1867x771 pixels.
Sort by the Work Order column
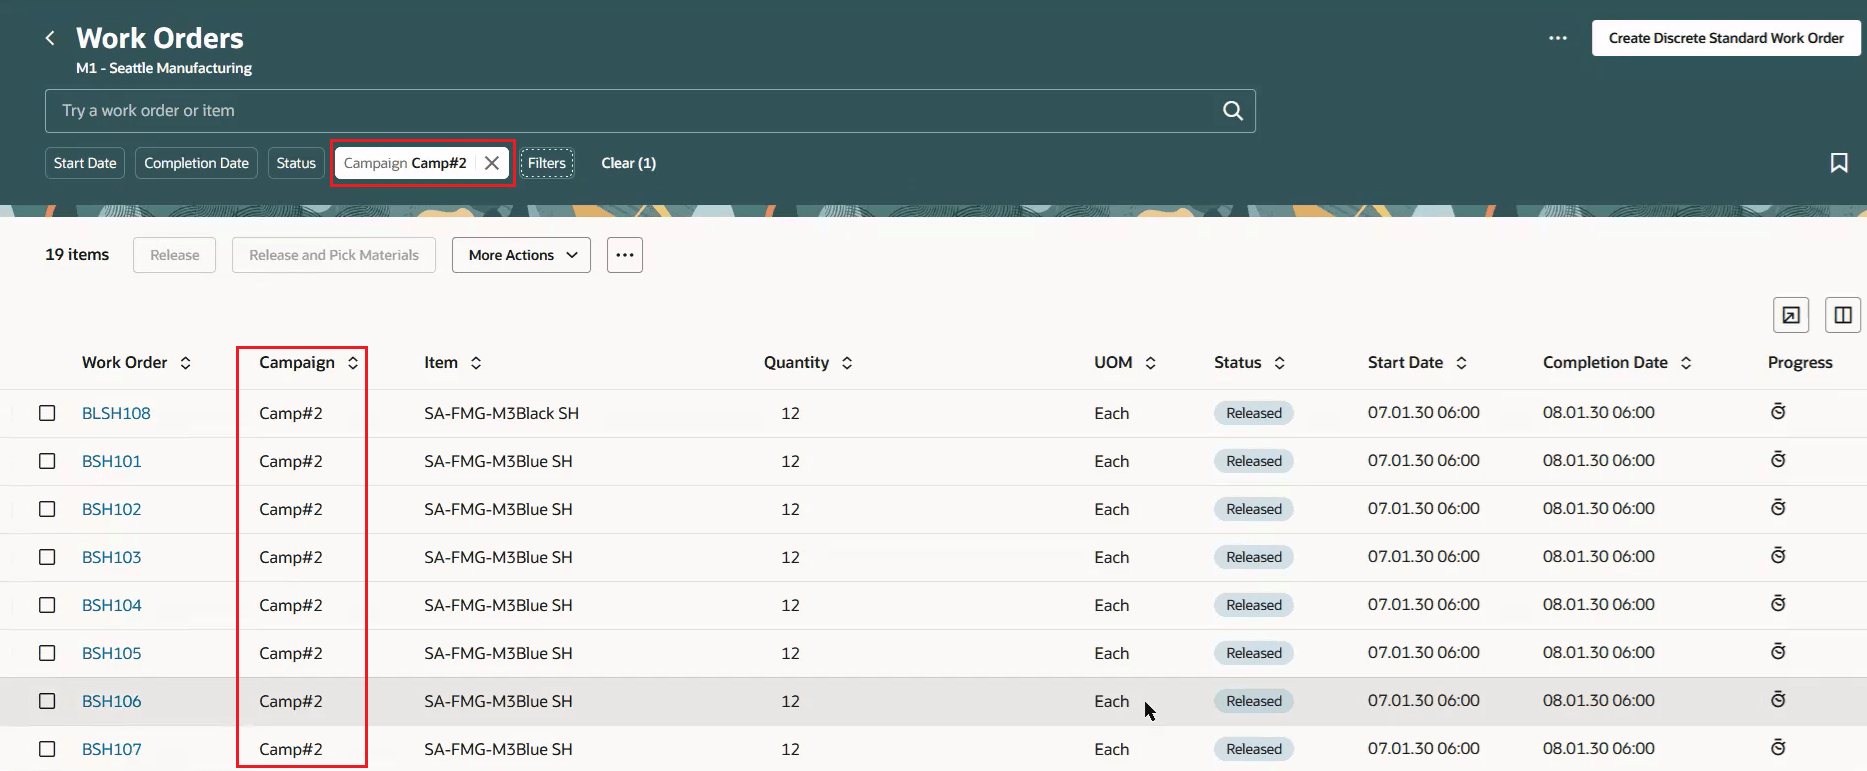point(185,363)
